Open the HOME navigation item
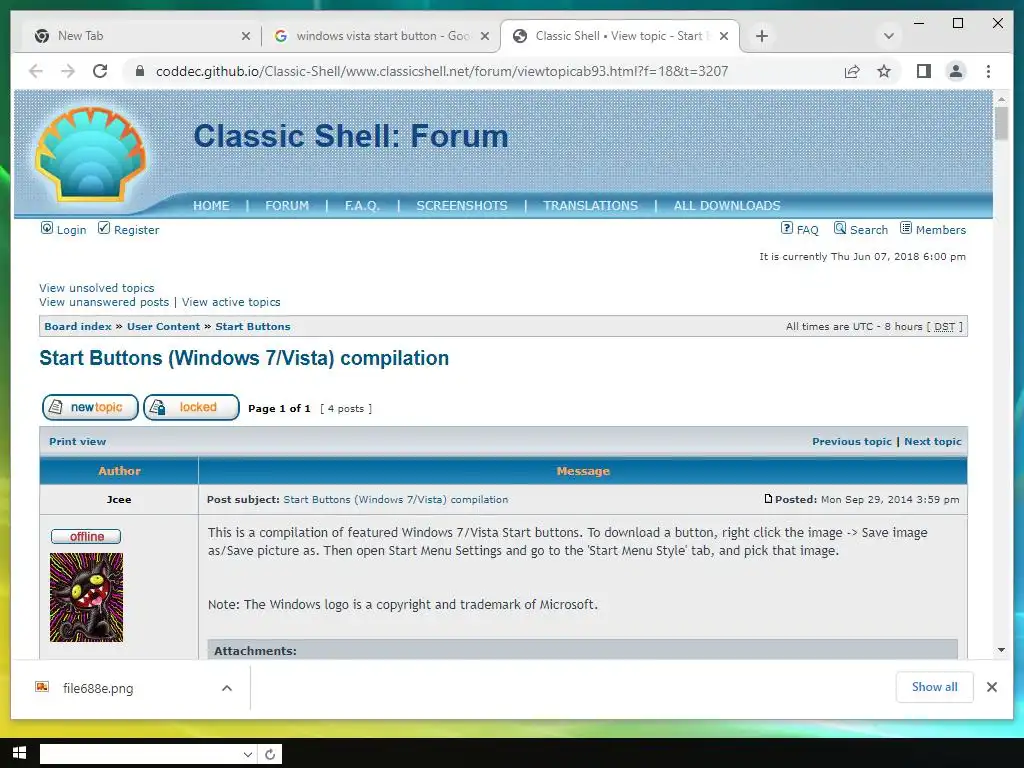 211,206
